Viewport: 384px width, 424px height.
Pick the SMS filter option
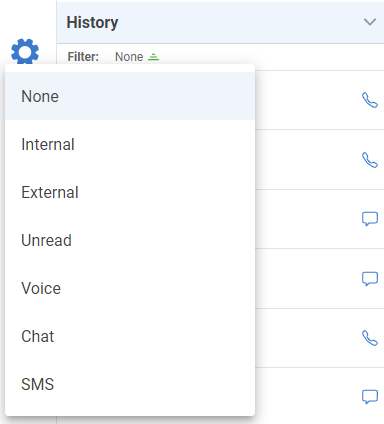(130, 384)
